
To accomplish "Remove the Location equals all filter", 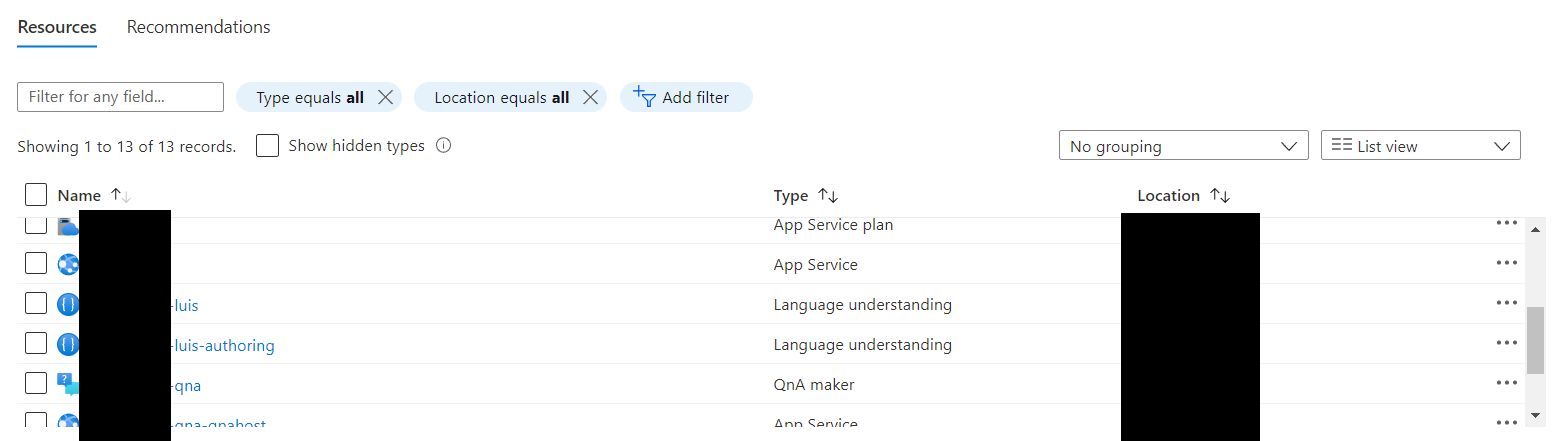I will click(590, 97).
